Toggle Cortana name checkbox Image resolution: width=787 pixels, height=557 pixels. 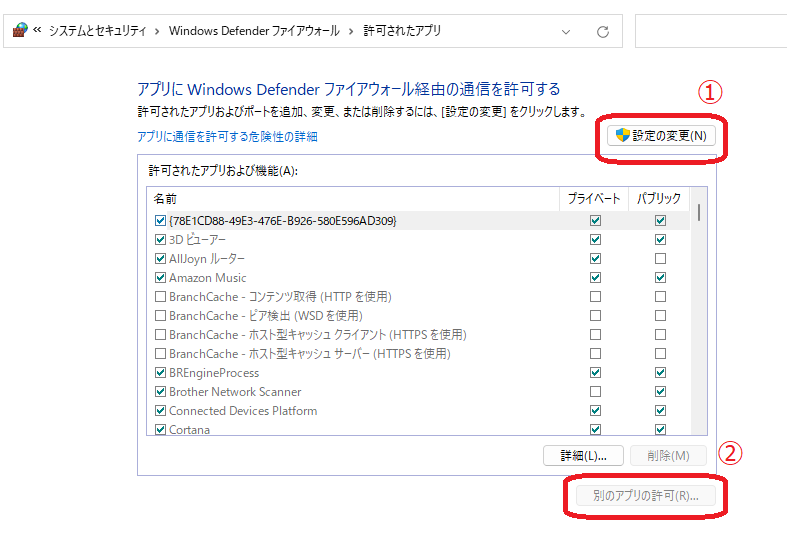160,430
